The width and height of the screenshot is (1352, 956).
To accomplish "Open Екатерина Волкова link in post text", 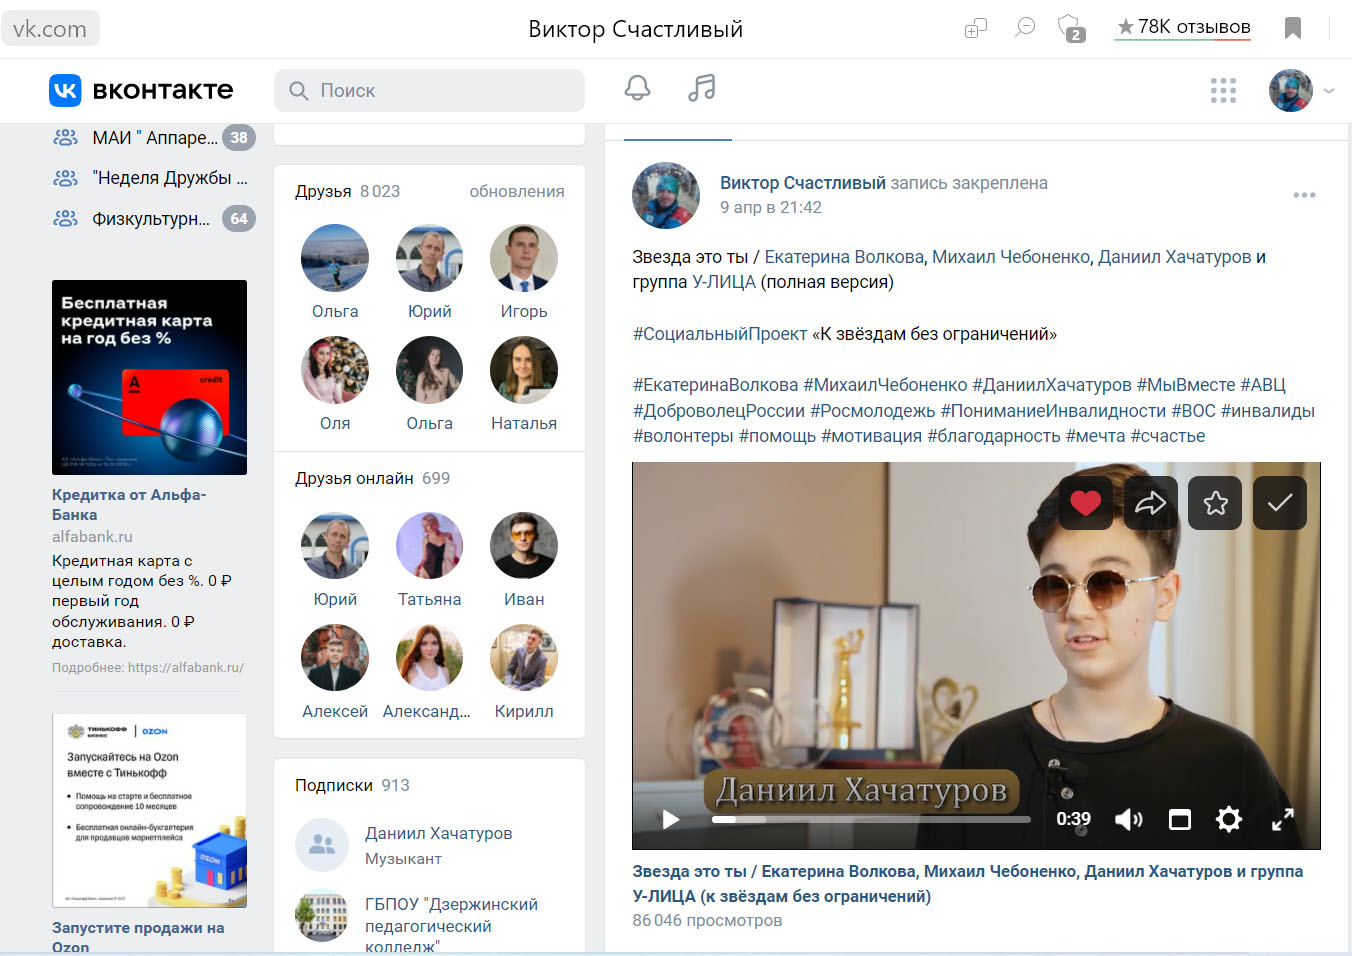I will coord(844,257).
